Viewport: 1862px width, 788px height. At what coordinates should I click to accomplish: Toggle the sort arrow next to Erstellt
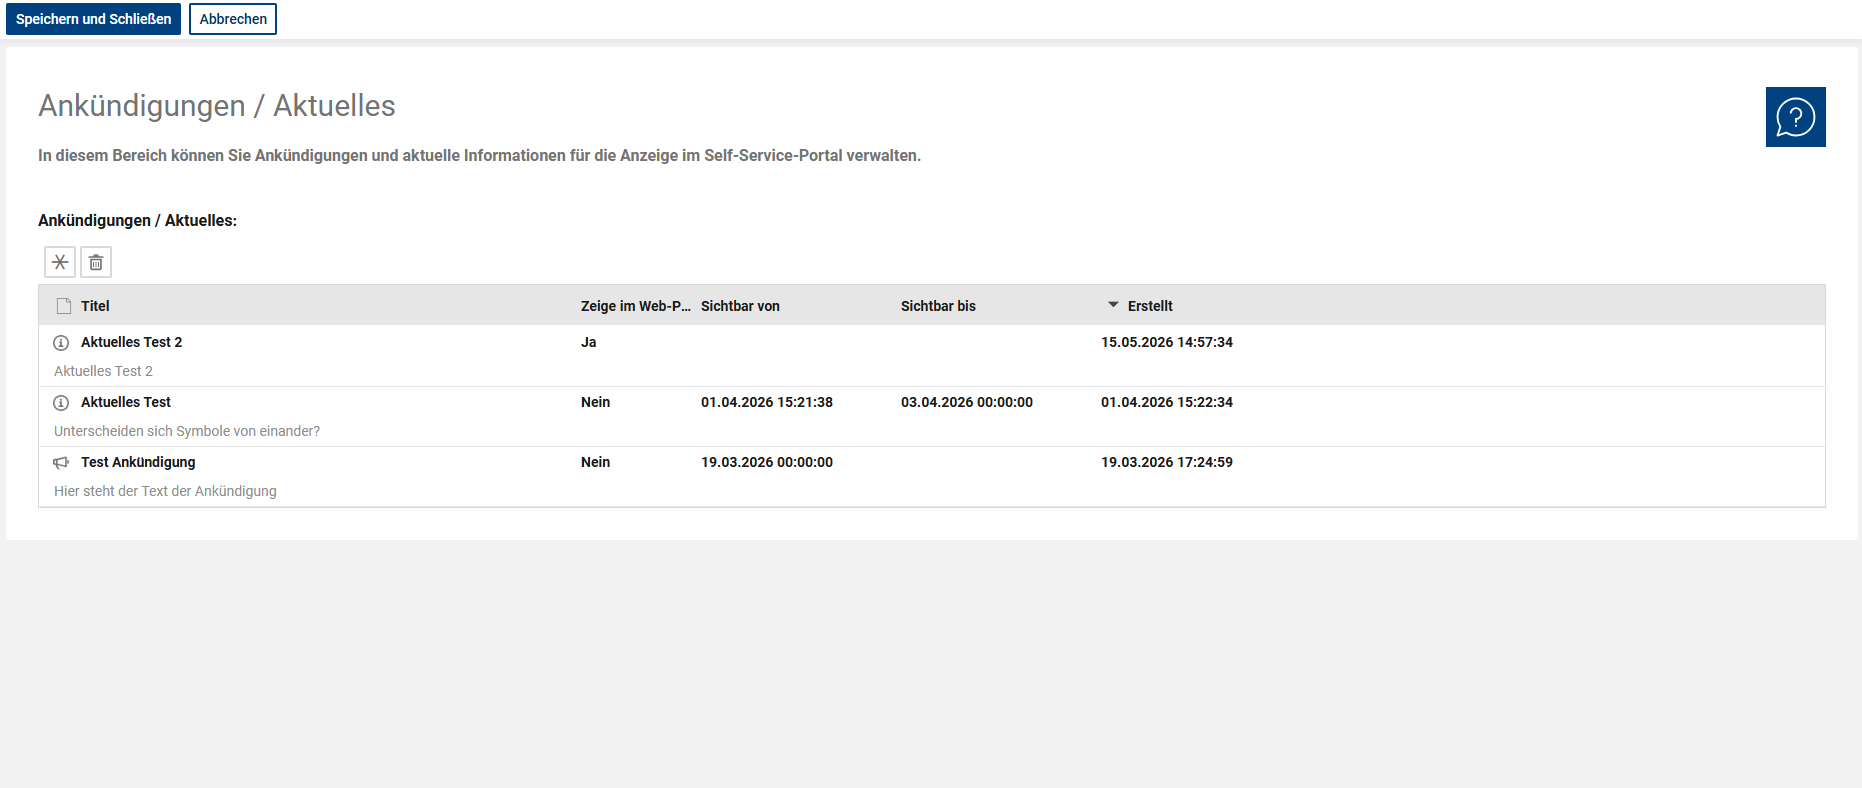click(1113, 305)
